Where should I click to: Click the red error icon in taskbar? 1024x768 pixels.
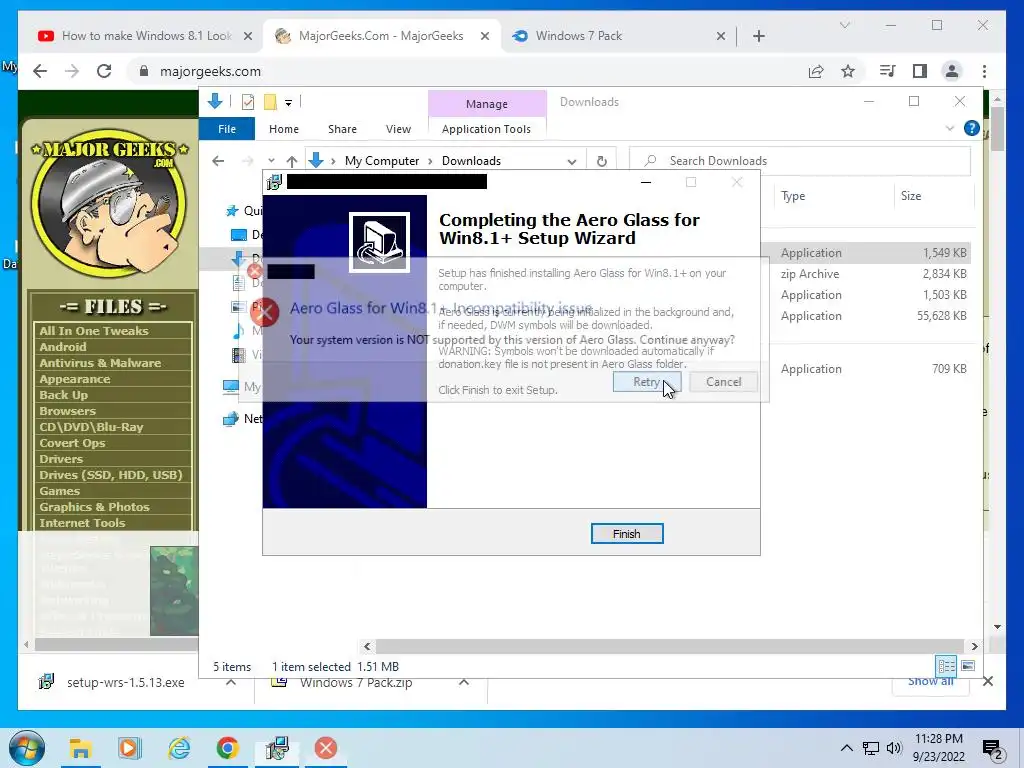click(325, 748)
